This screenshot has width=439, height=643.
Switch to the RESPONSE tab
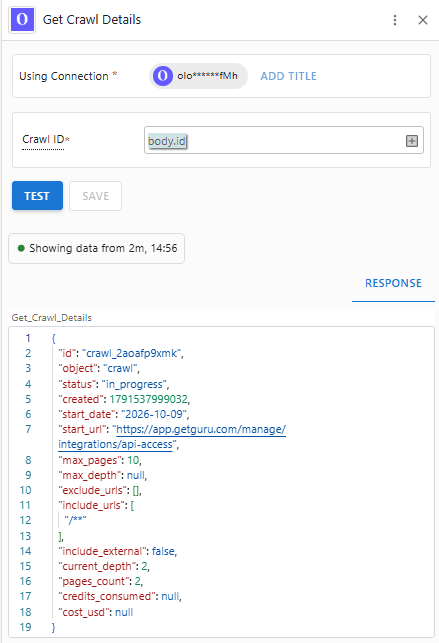pos(393,283)
